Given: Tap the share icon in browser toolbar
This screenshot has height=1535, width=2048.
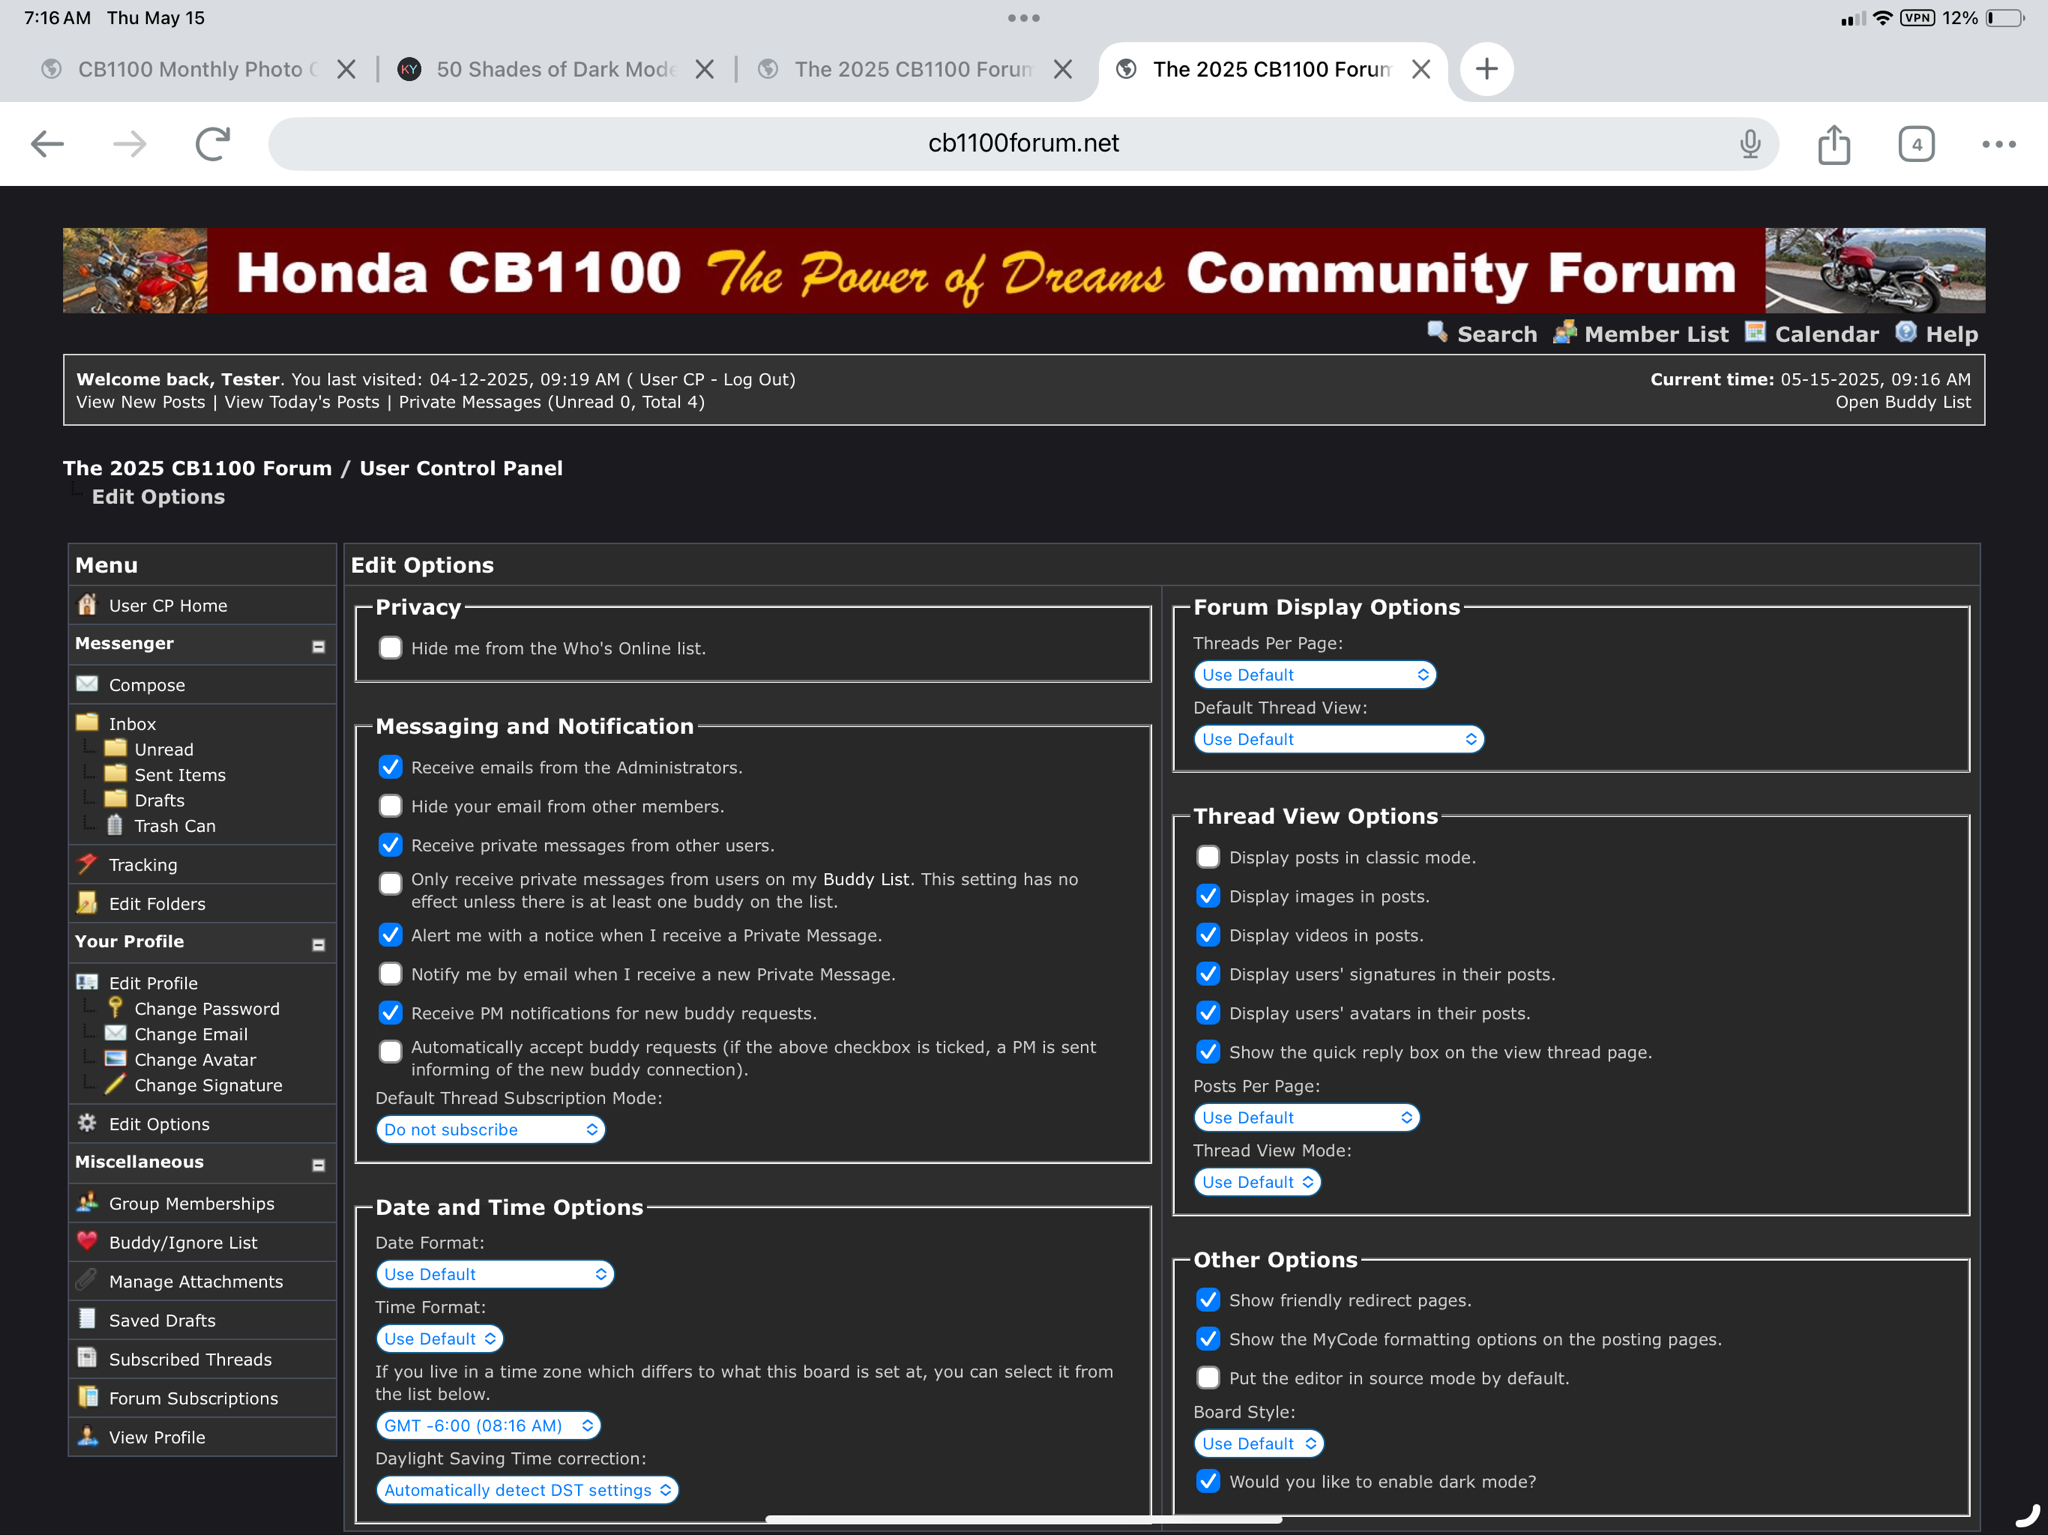Looking at the screenshot, I should pos(1833,144).
